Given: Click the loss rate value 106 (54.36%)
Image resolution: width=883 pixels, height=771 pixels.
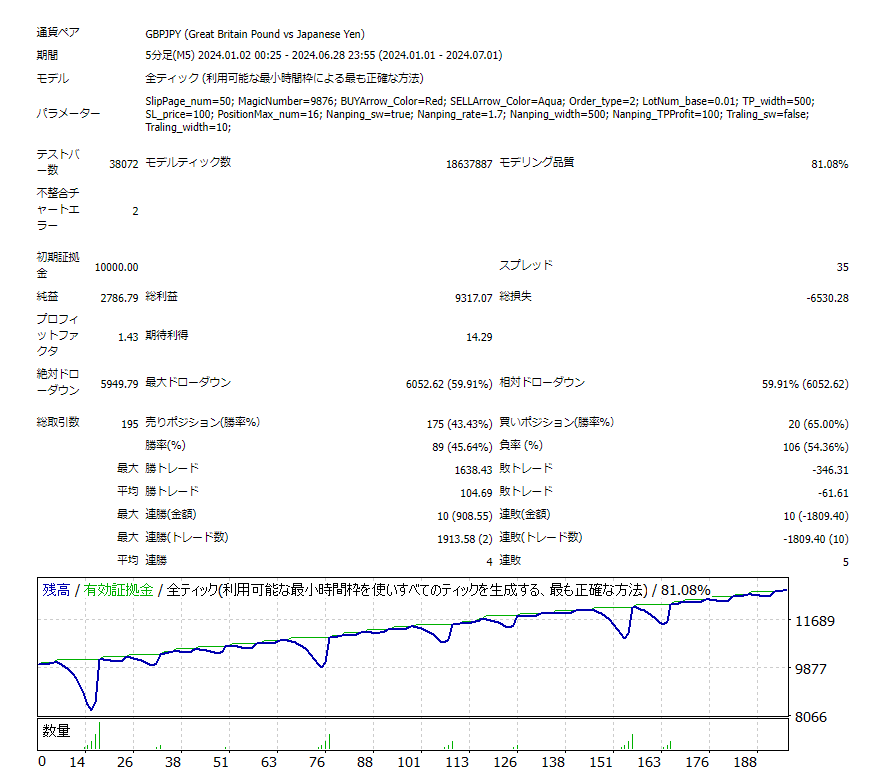Looking at the screenshot, I should click(815, 447).
